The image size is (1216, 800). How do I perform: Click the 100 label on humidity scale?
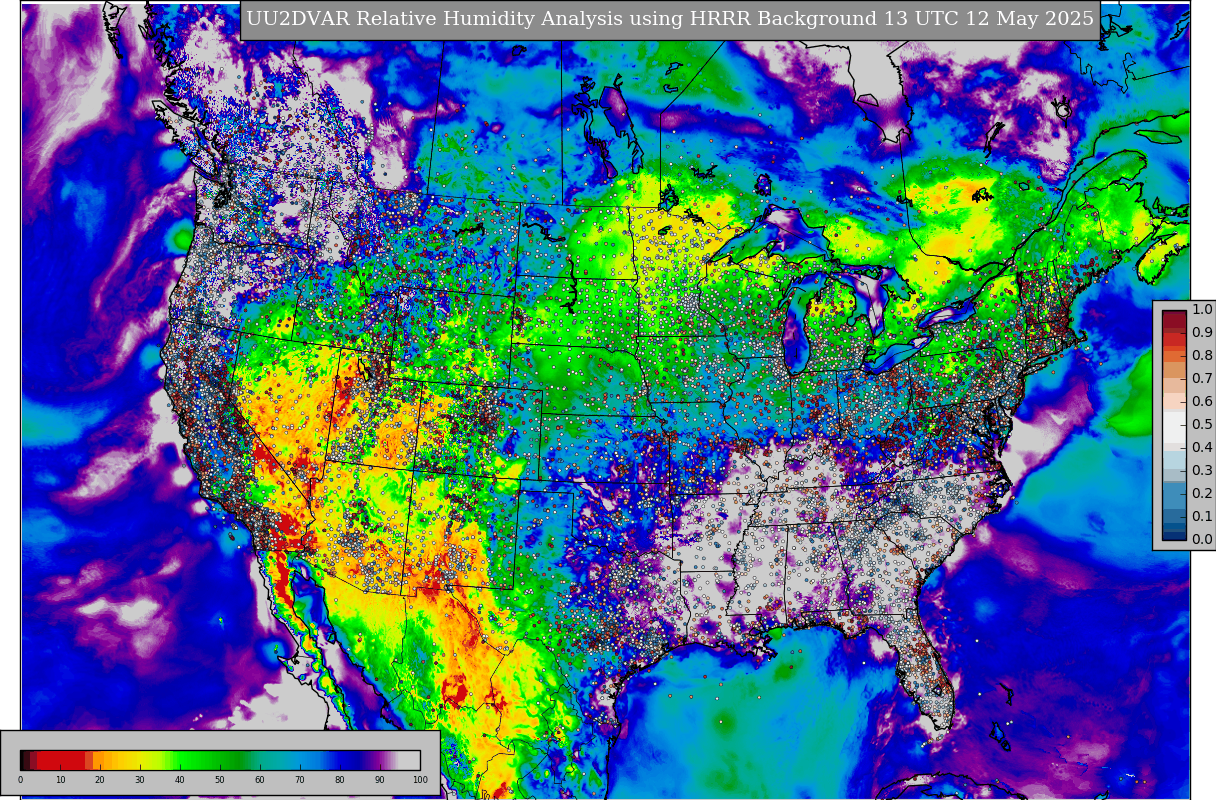point(420,780)
